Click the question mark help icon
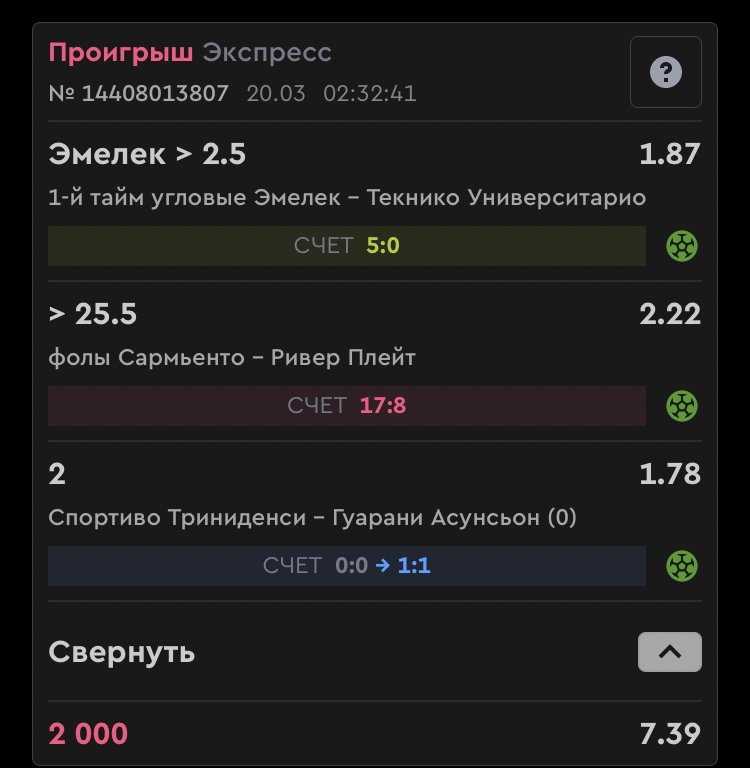Image resolution: width=750 pixels, height=768 pixels. (665, 72)
